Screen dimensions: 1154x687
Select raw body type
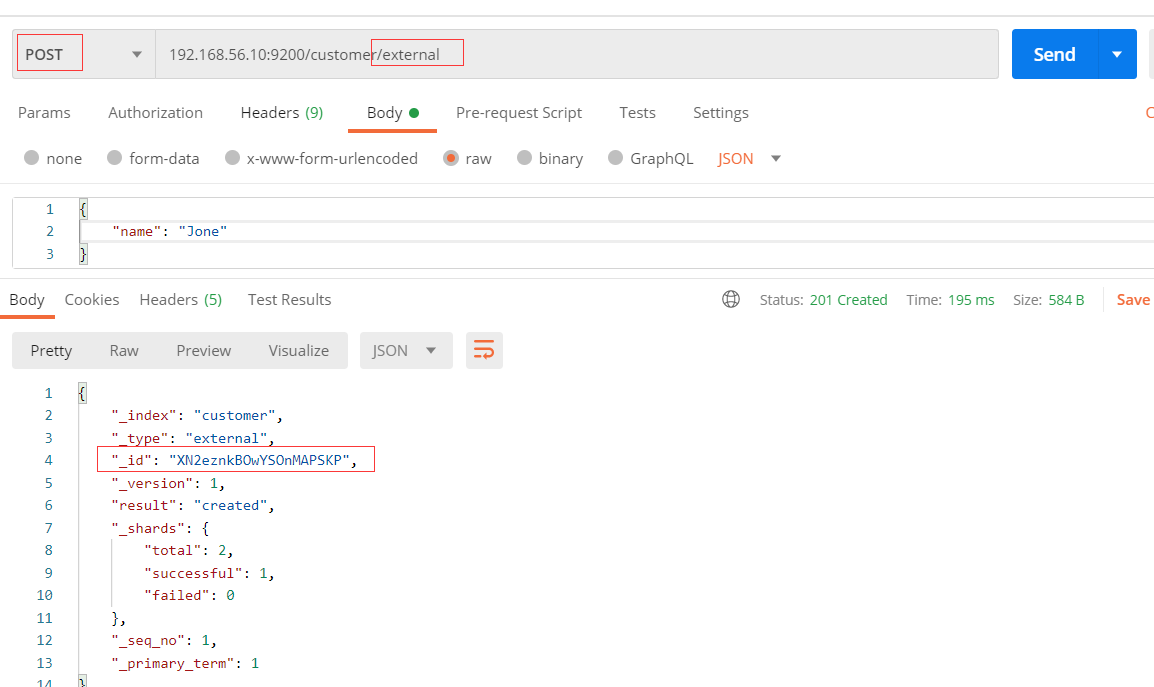[x=467, y=158]
